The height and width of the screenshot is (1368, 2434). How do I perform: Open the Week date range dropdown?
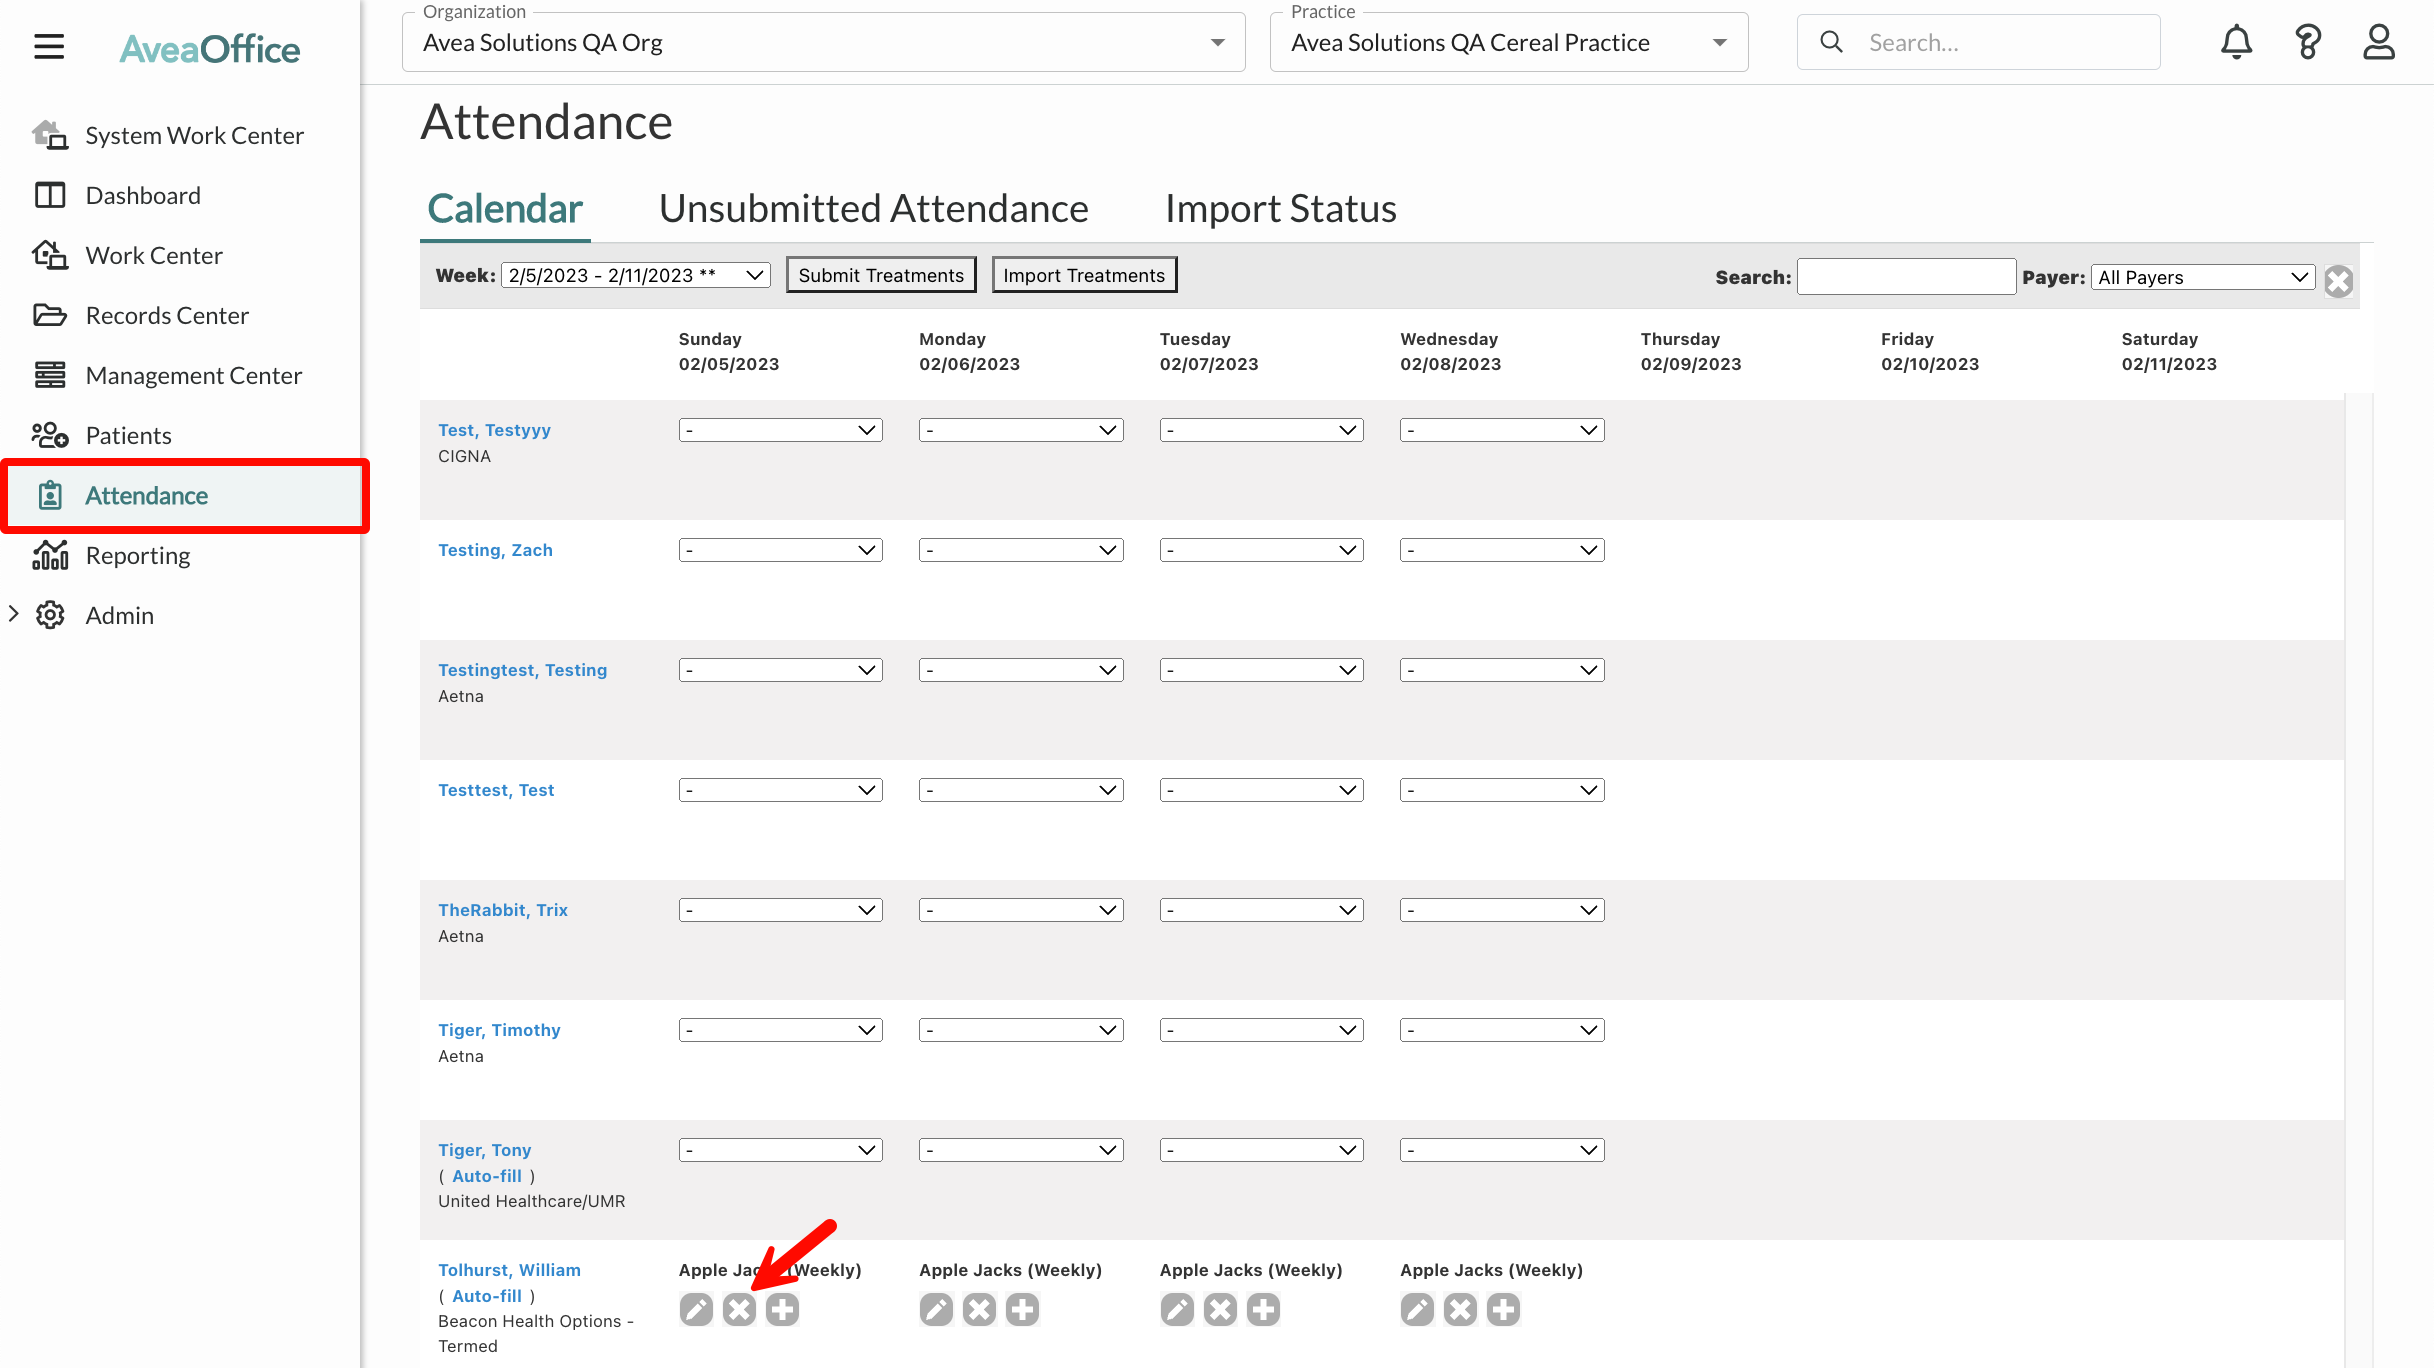(x=636, y=275)
